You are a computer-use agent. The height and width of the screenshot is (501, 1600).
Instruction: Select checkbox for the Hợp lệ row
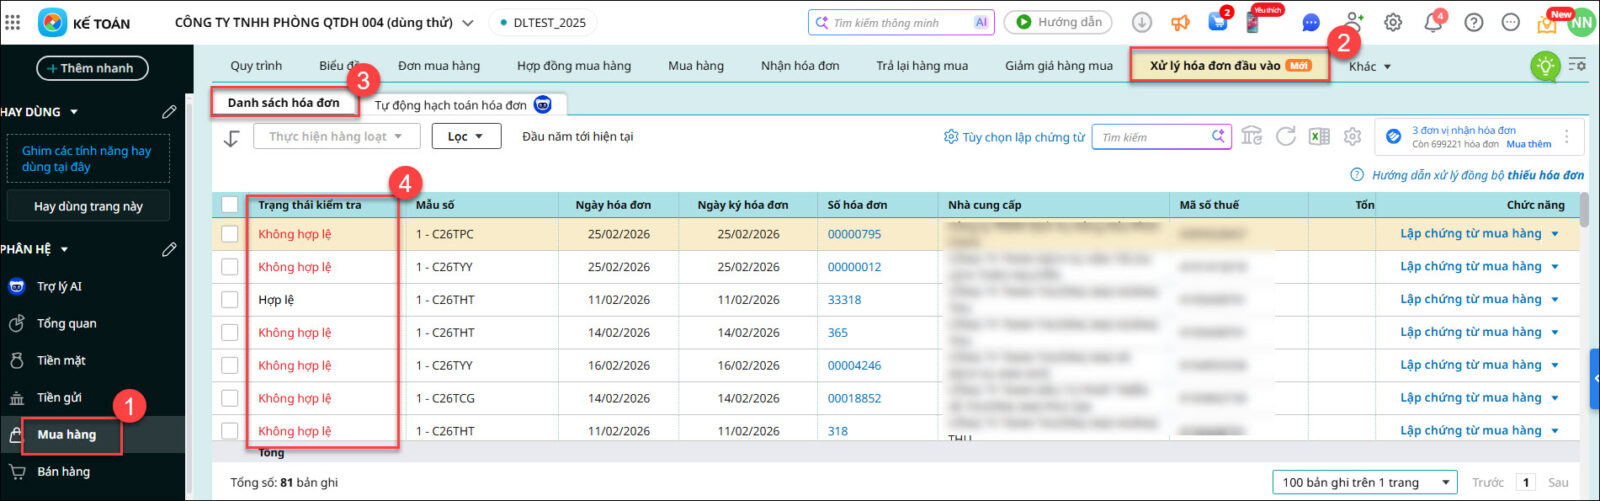pos(230,300)
